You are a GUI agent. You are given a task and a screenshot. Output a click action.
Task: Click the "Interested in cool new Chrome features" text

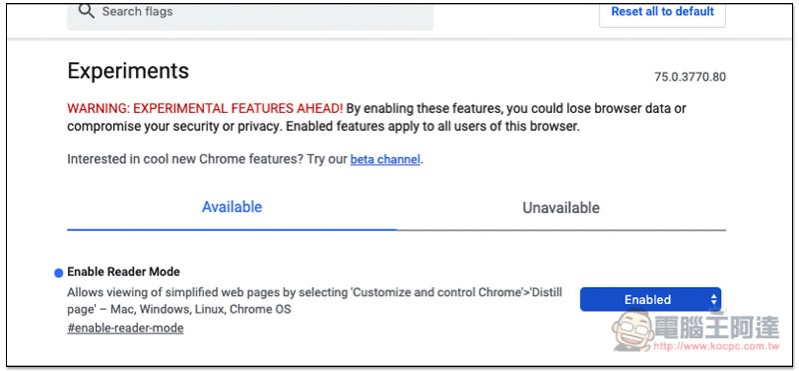[185, 160]
